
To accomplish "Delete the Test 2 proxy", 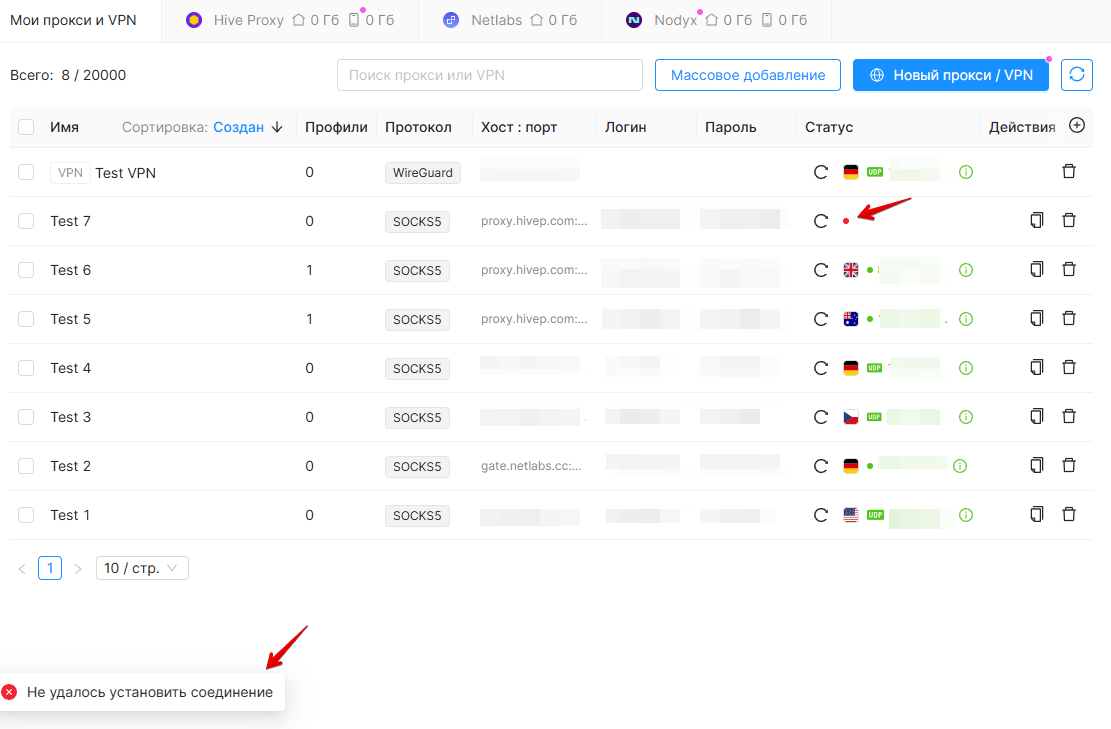I will pyautogui.click(x=1069, y=465).
